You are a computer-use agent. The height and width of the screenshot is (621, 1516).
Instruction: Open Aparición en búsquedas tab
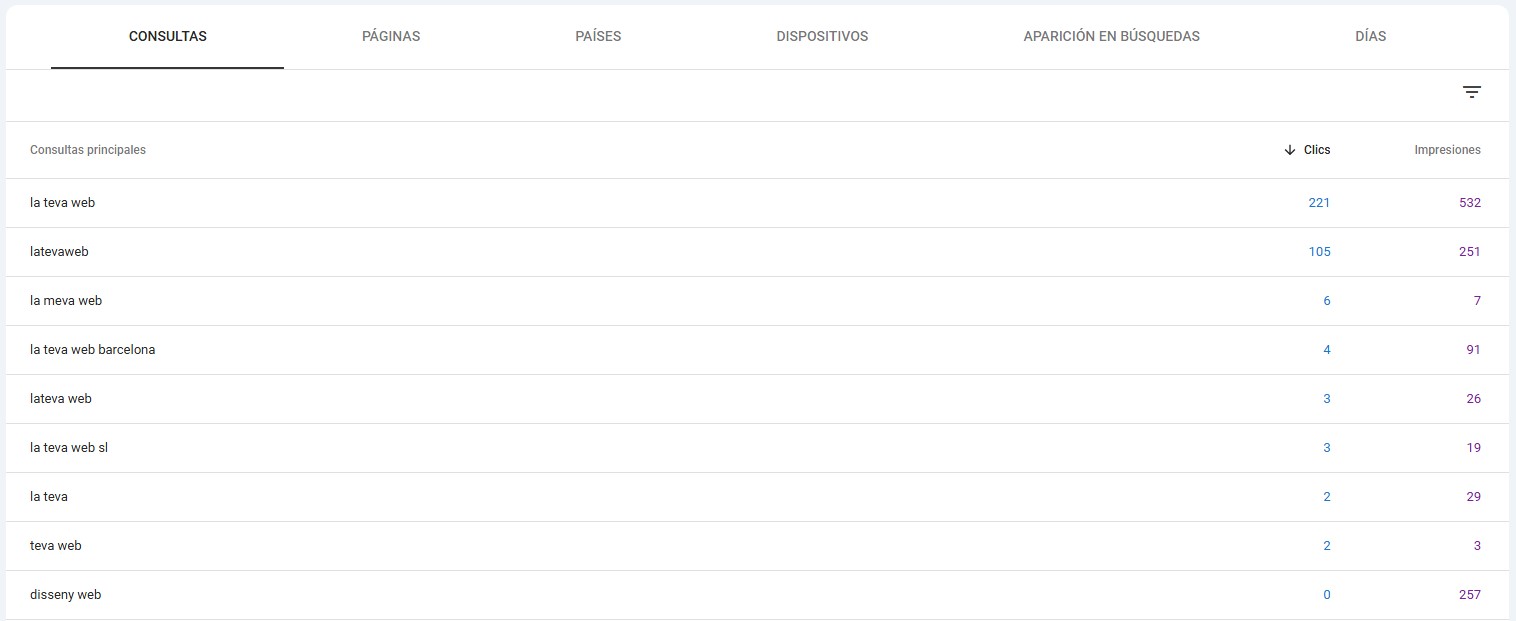(1111, 36)
